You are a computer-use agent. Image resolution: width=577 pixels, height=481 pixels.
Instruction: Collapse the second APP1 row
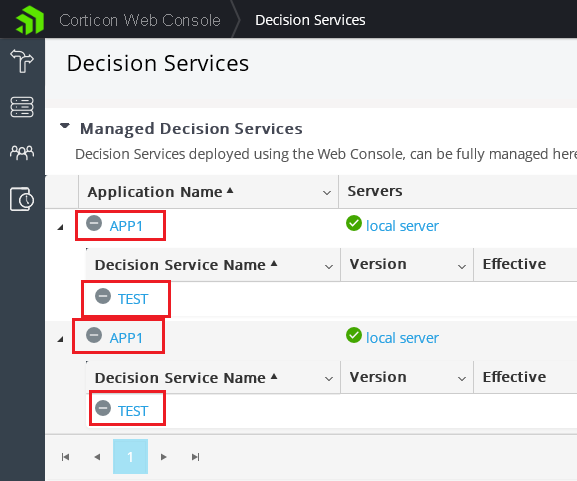point(61,340)
